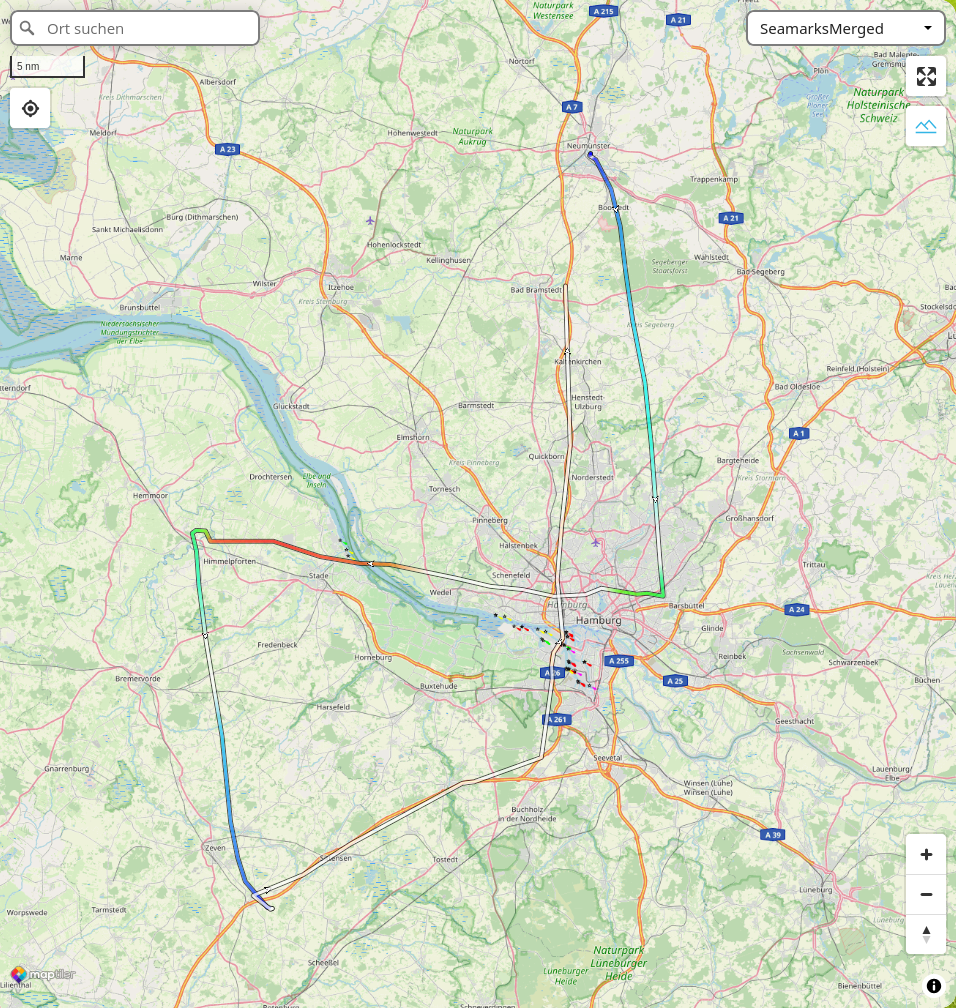The height and width of the screenshot is (1008, 956).
Task: Select the Hamburg city label
Action: click(599, 620)
